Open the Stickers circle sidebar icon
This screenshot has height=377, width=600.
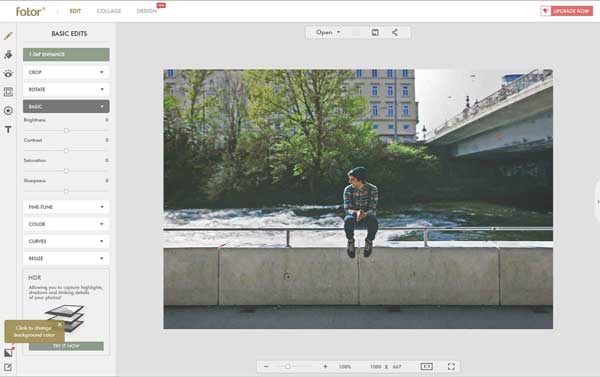click(8, 111)
